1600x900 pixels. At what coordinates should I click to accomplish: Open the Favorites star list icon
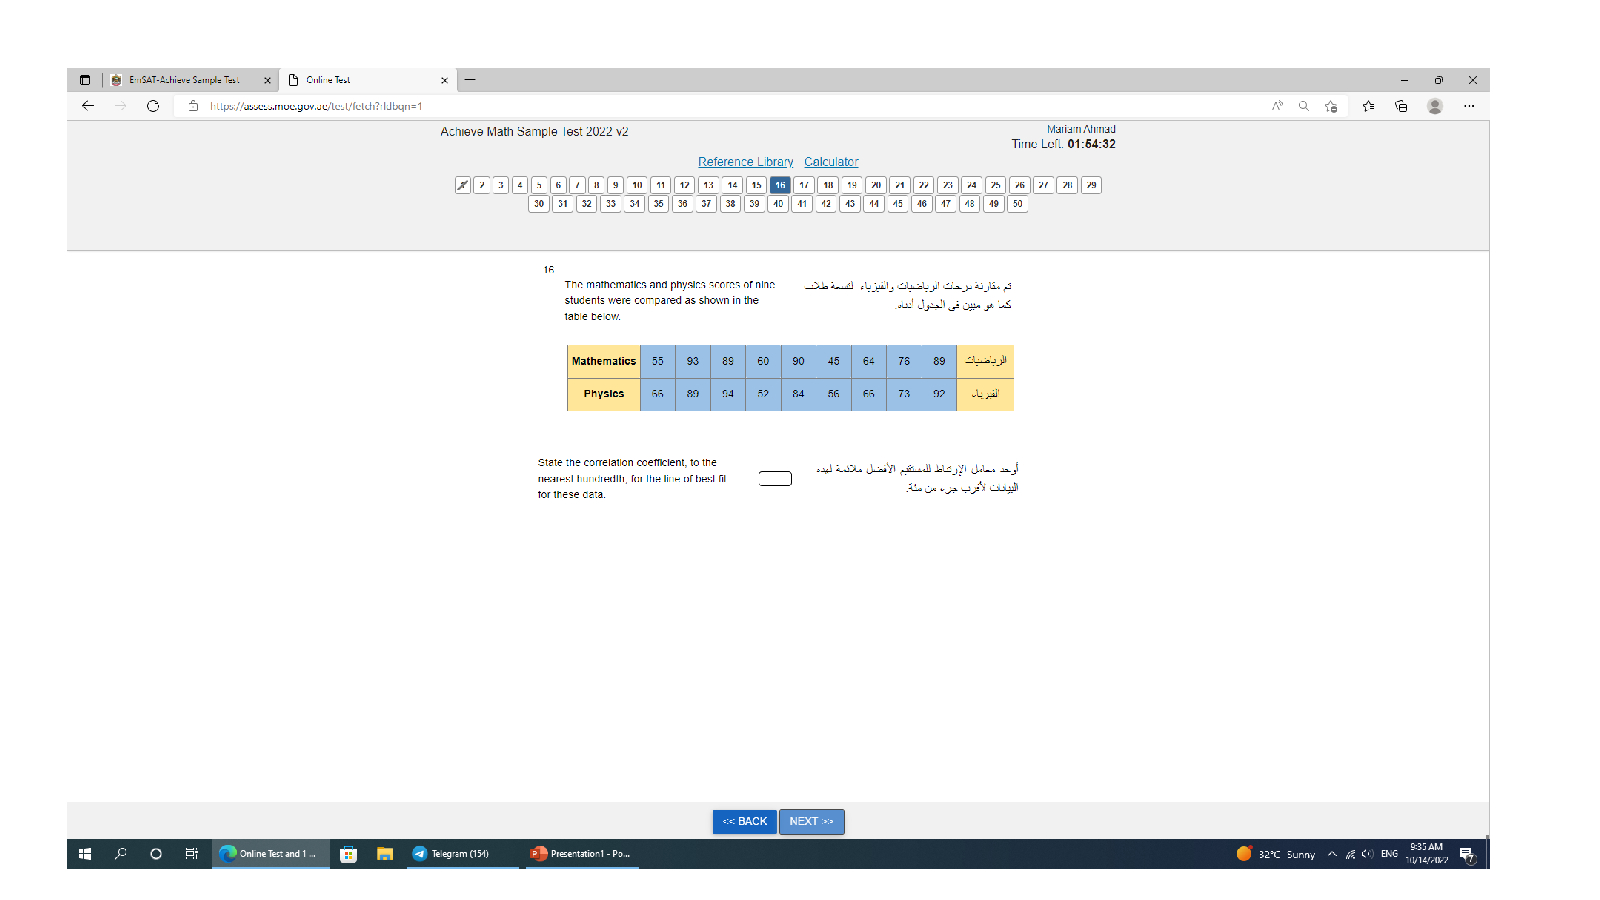1368,106
